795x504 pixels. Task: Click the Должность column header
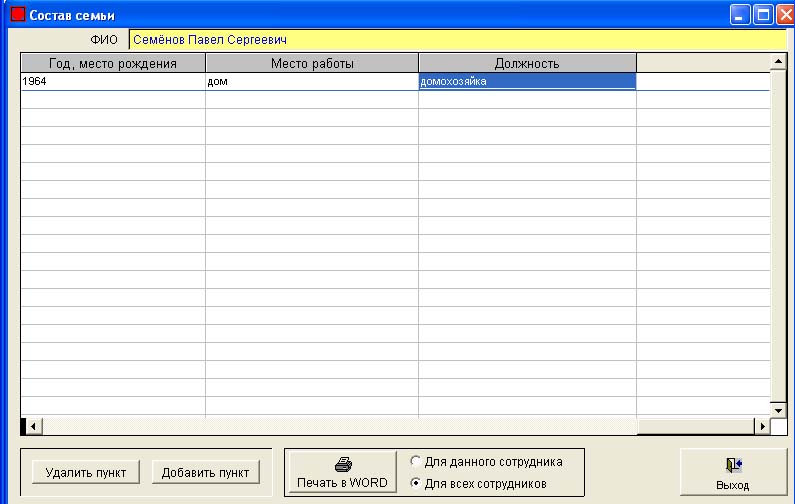(527, 63)
